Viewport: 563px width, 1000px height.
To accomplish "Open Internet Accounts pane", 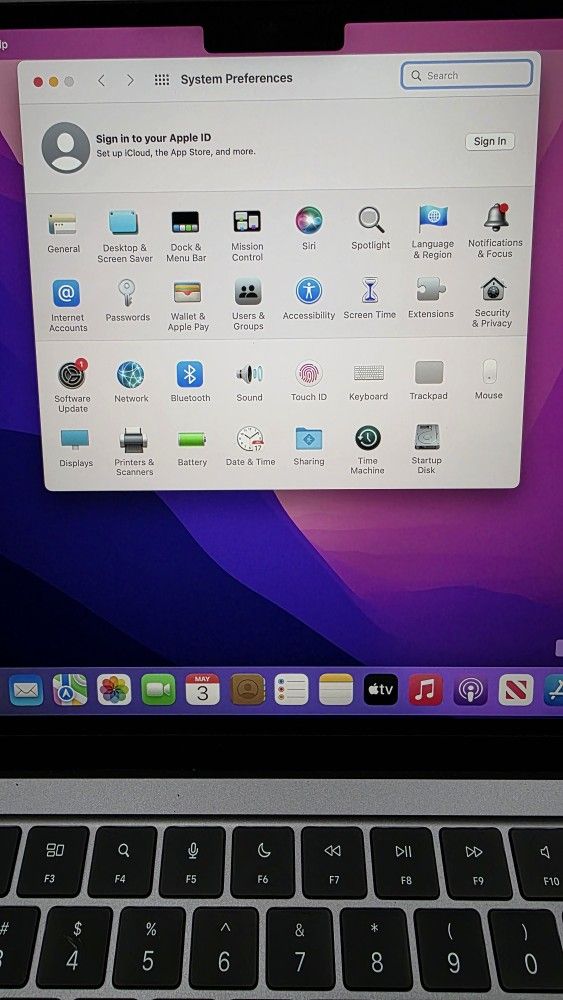I will [x=66, y=293].
